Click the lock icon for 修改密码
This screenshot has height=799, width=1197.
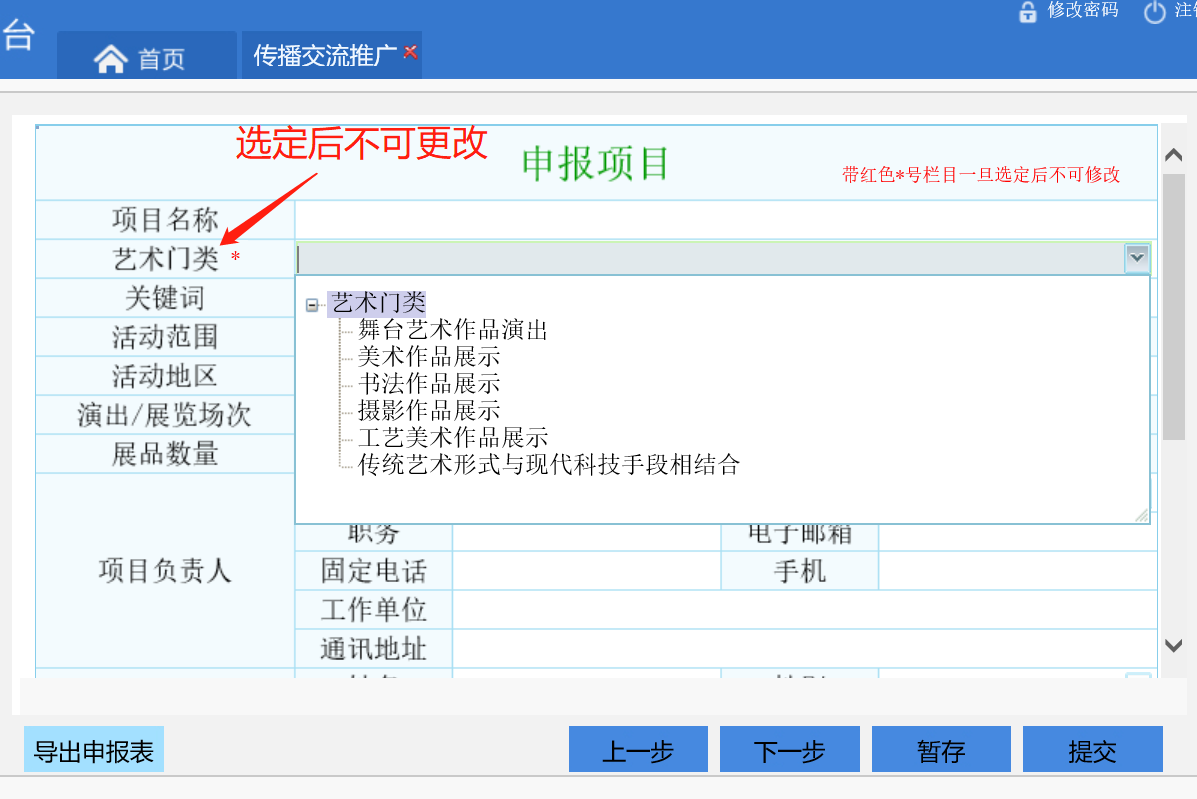click(1027, 12)
